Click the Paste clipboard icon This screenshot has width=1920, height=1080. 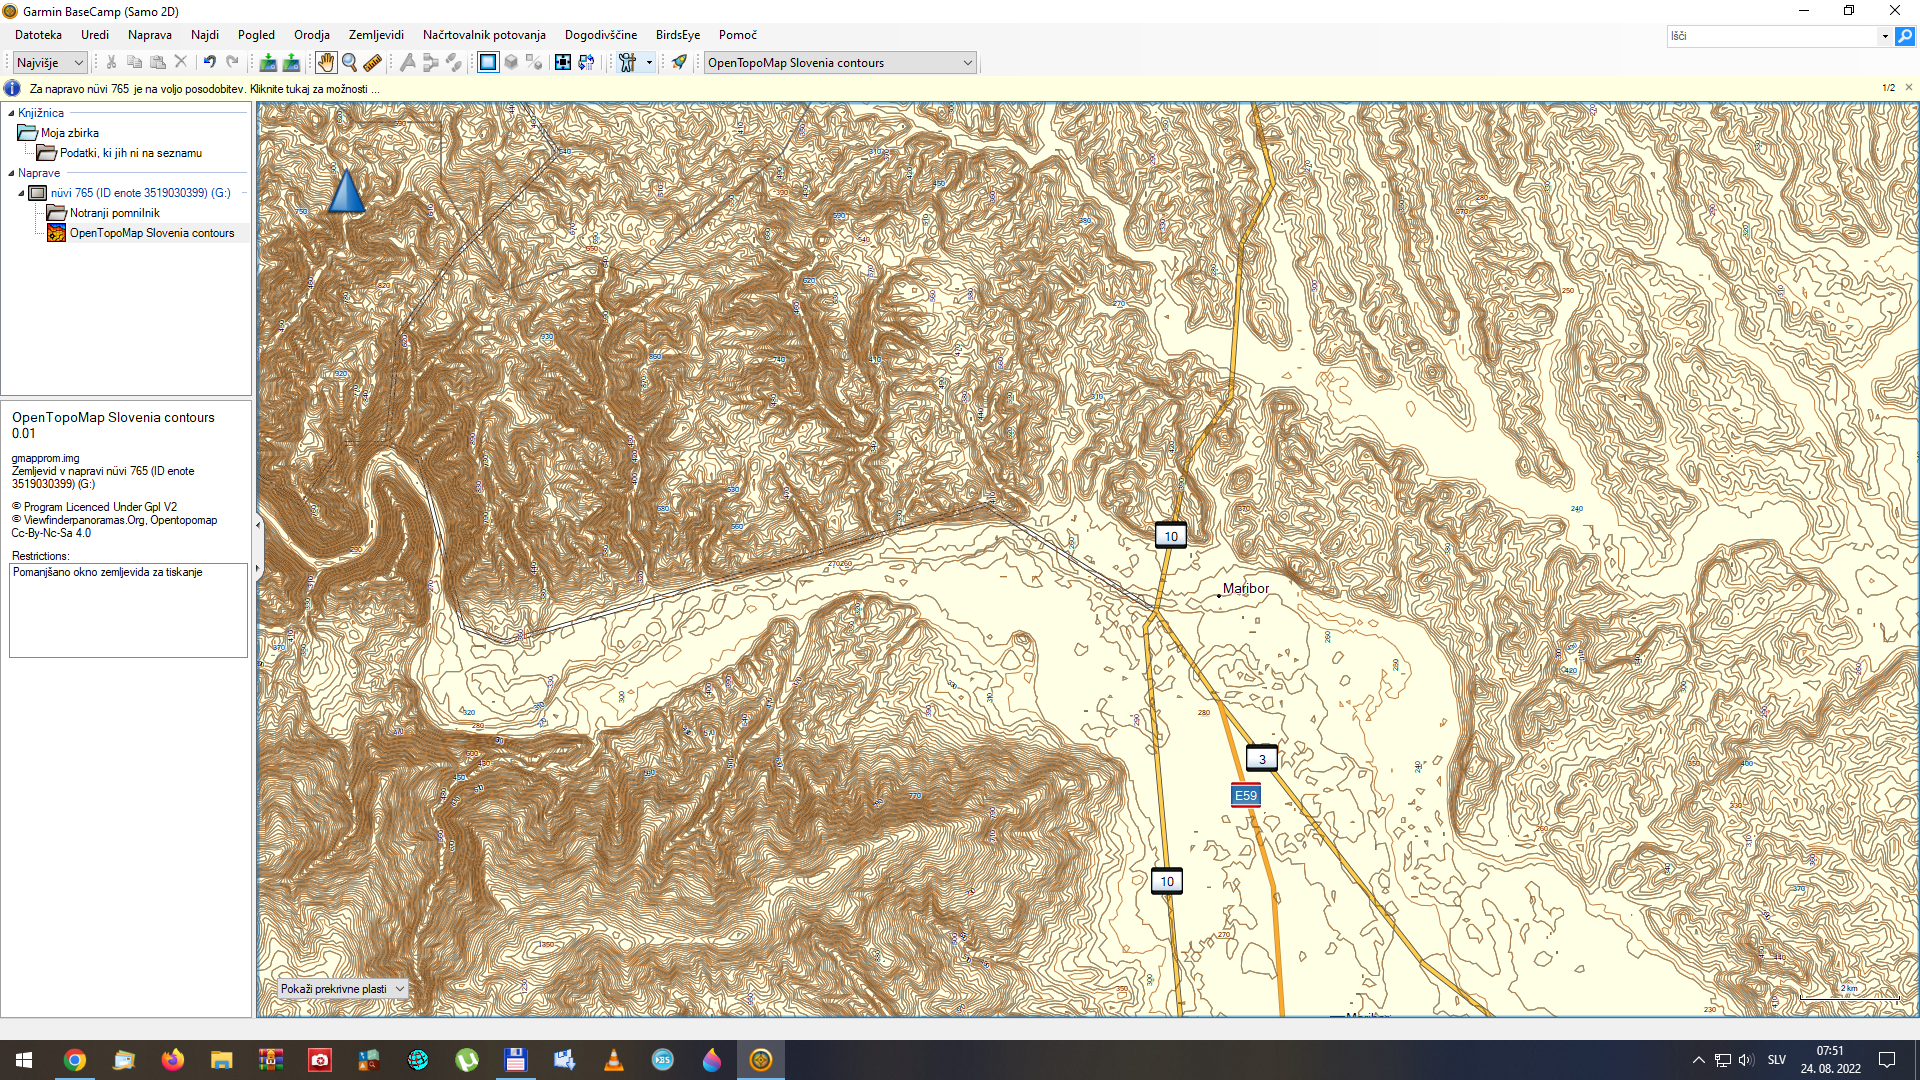pyautogui.click(x=157, y=62)
